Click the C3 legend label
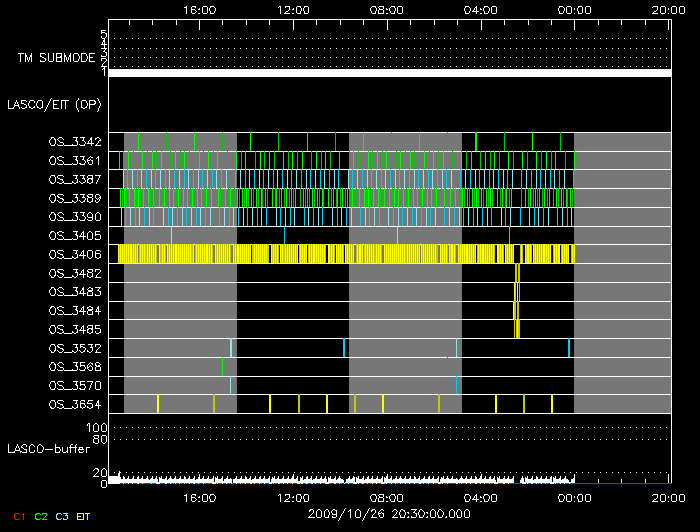700x532 pixels. tap(62, 515)
